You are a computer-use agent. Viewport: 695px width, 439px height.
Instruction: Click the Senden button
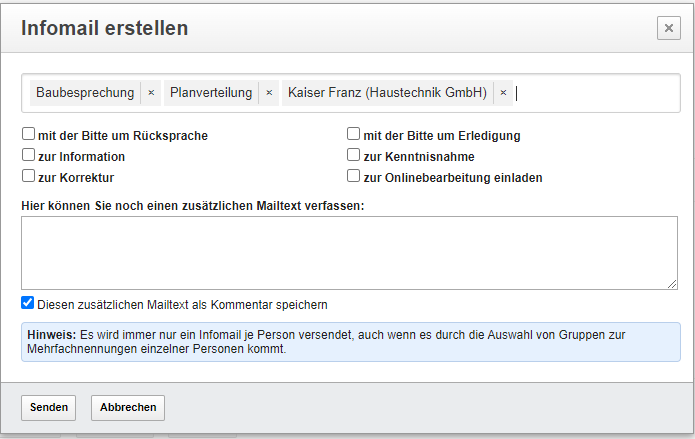coord(49,408)
